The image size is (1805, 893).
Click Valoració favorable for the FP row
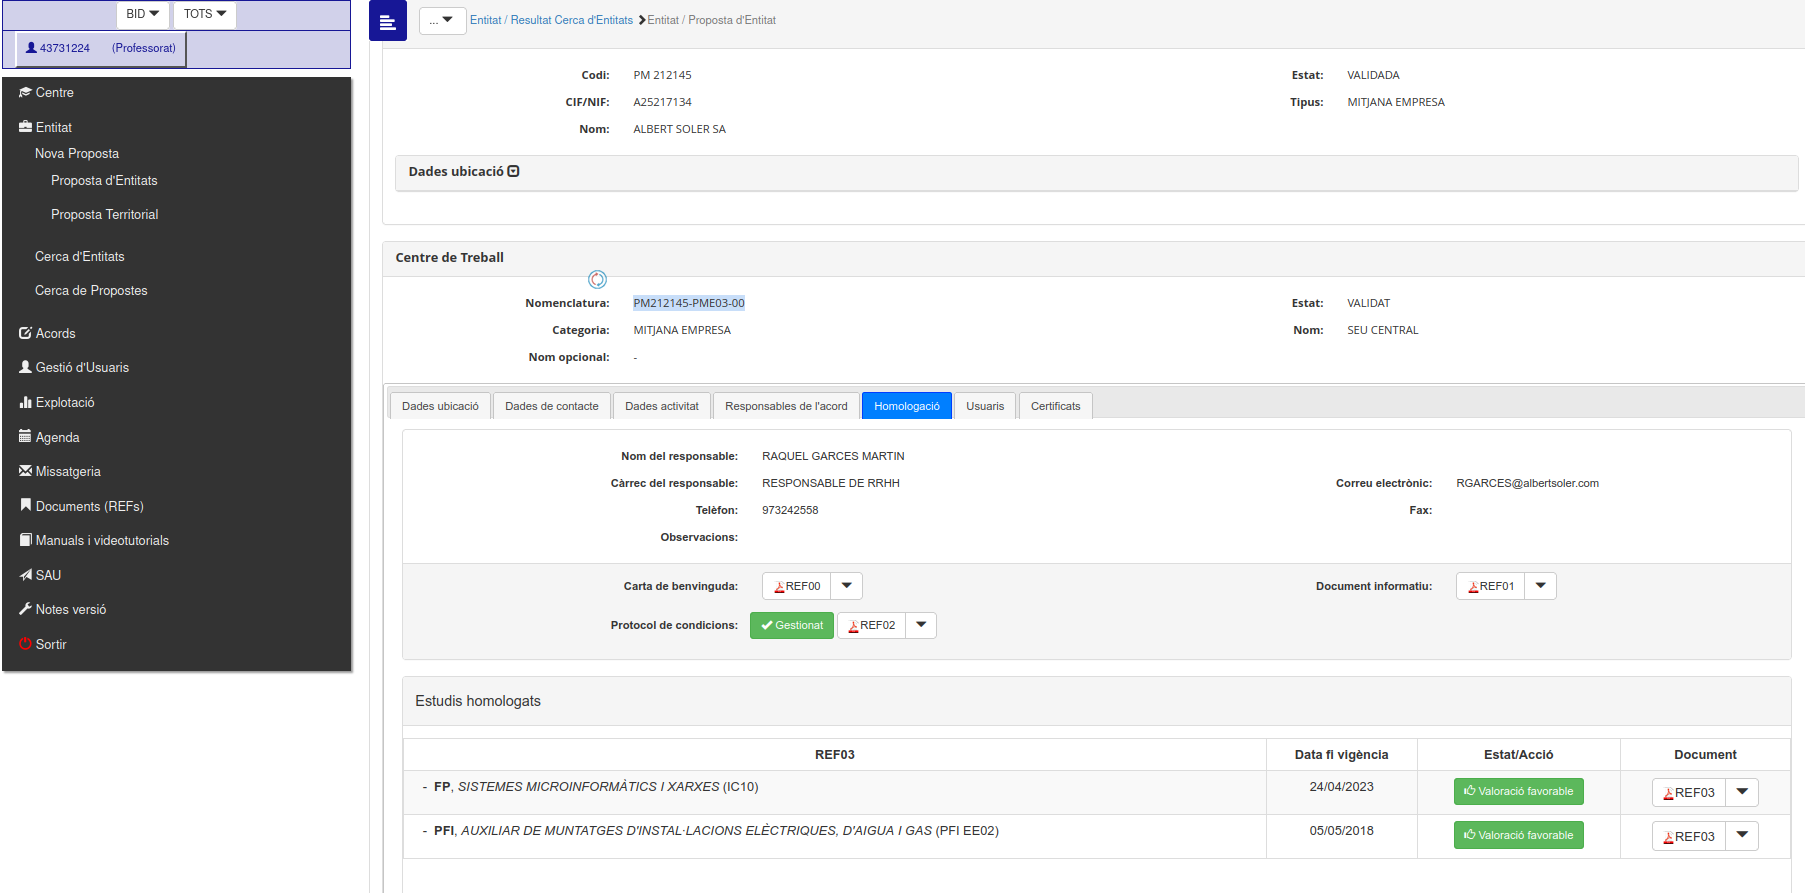tap(1518, 791)
